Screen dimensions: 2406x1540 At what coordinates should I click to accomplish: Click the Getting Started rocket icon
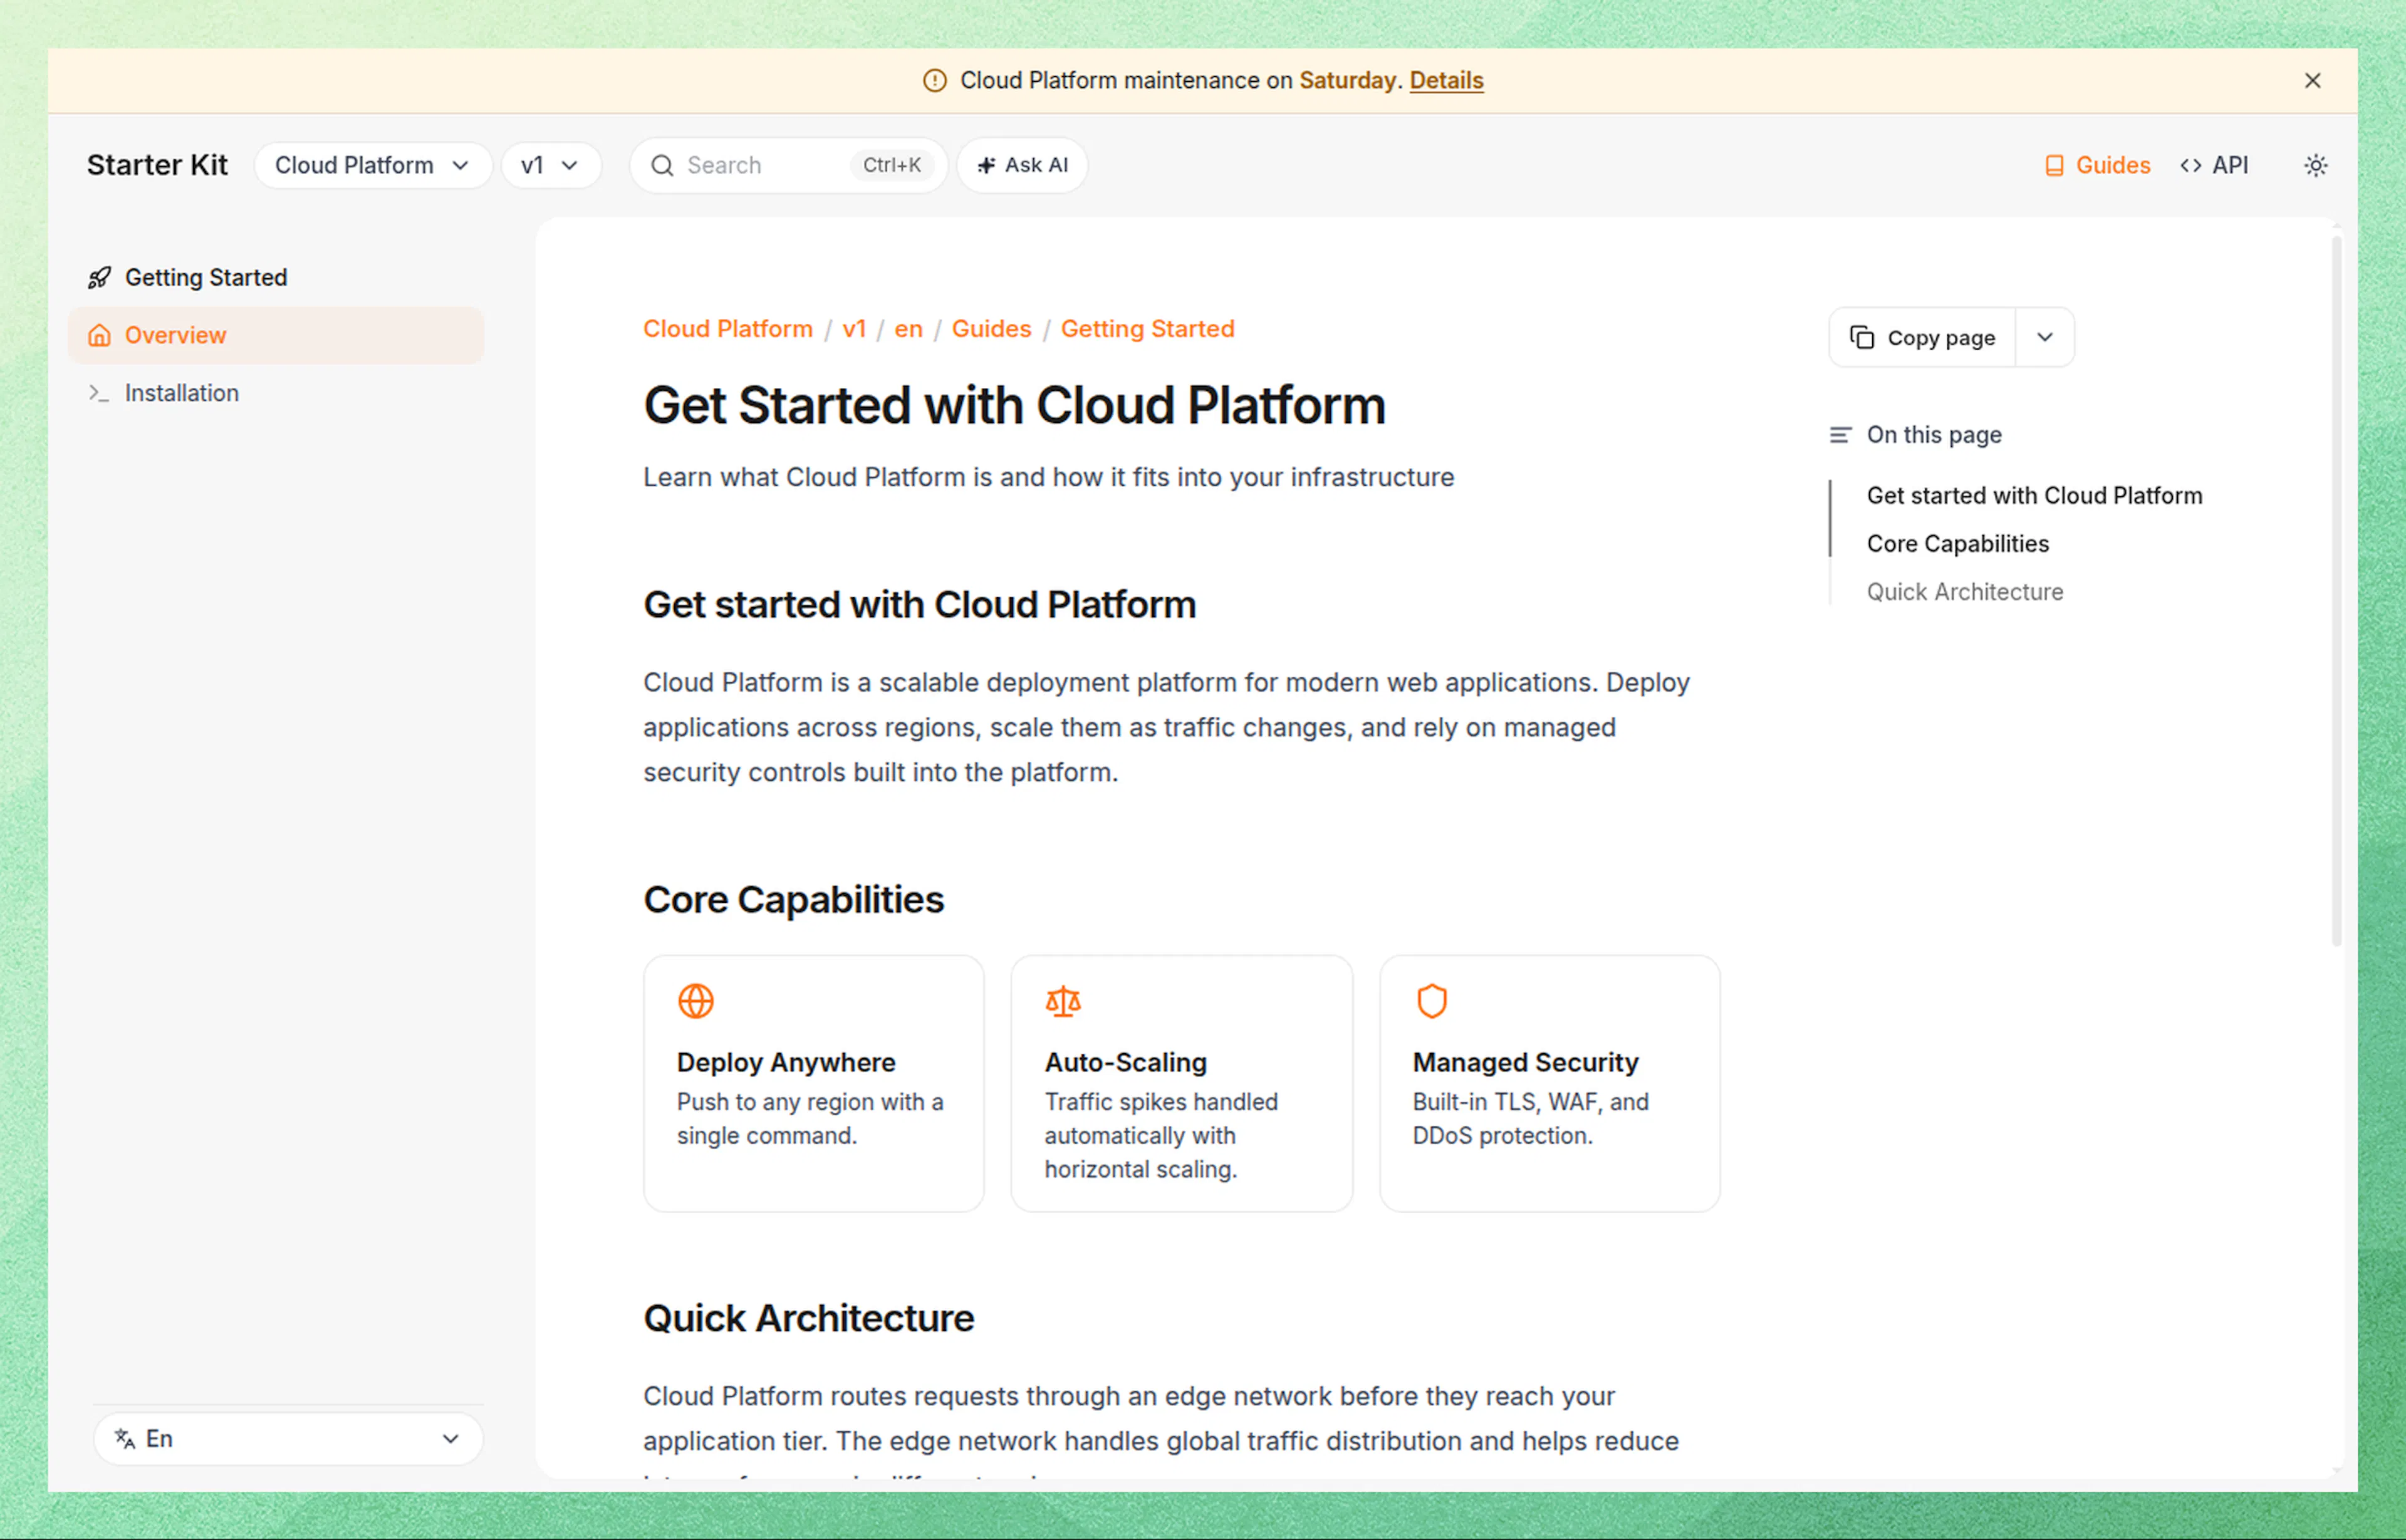(99, 277)
